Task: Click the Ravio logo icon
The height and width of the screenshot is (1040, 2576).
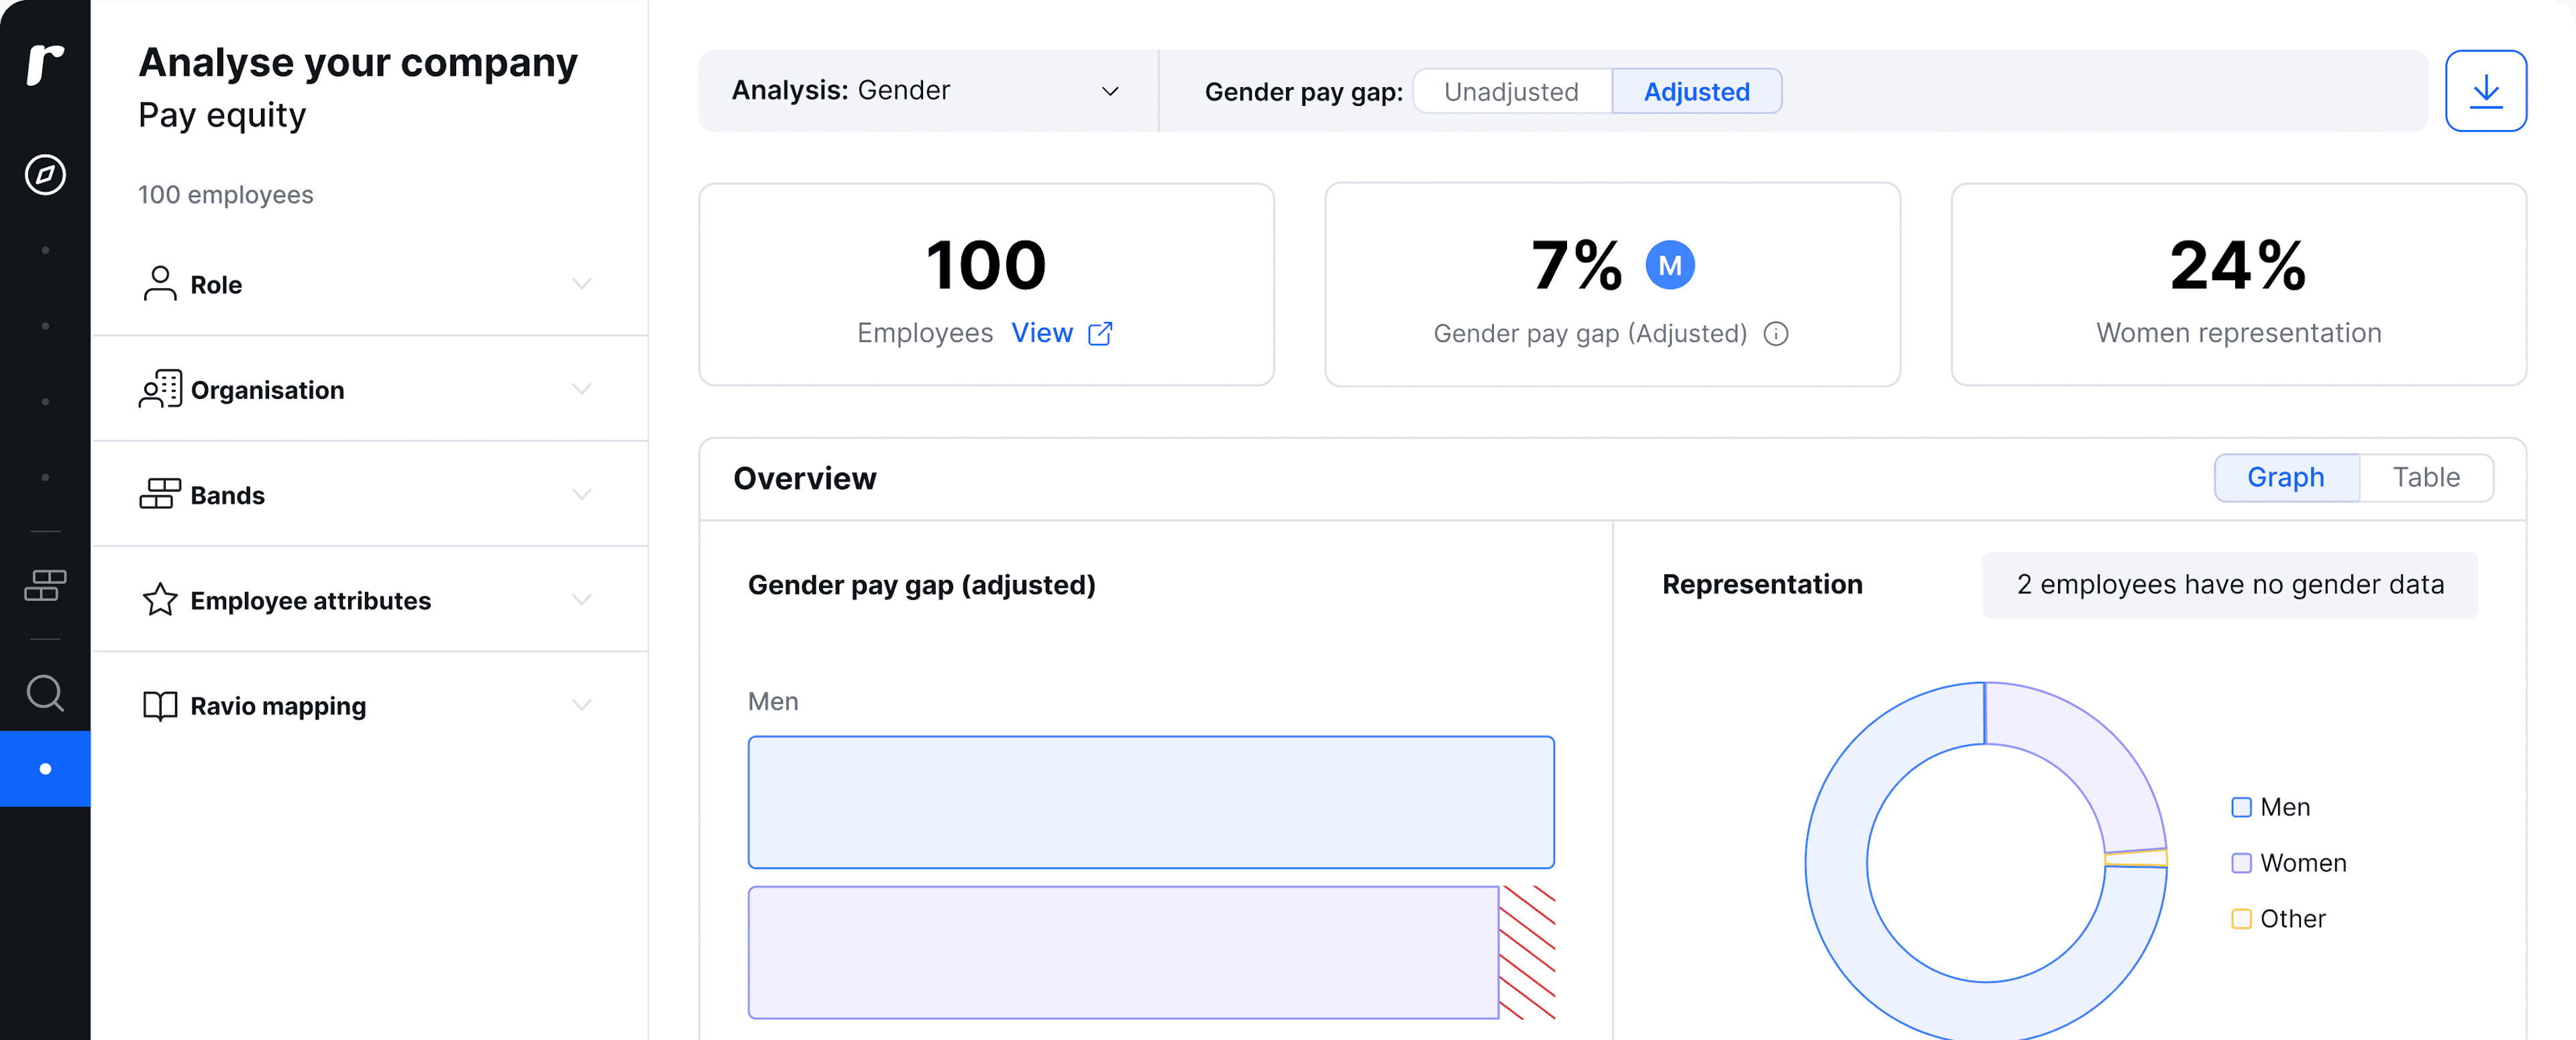Action: (45, 65)
